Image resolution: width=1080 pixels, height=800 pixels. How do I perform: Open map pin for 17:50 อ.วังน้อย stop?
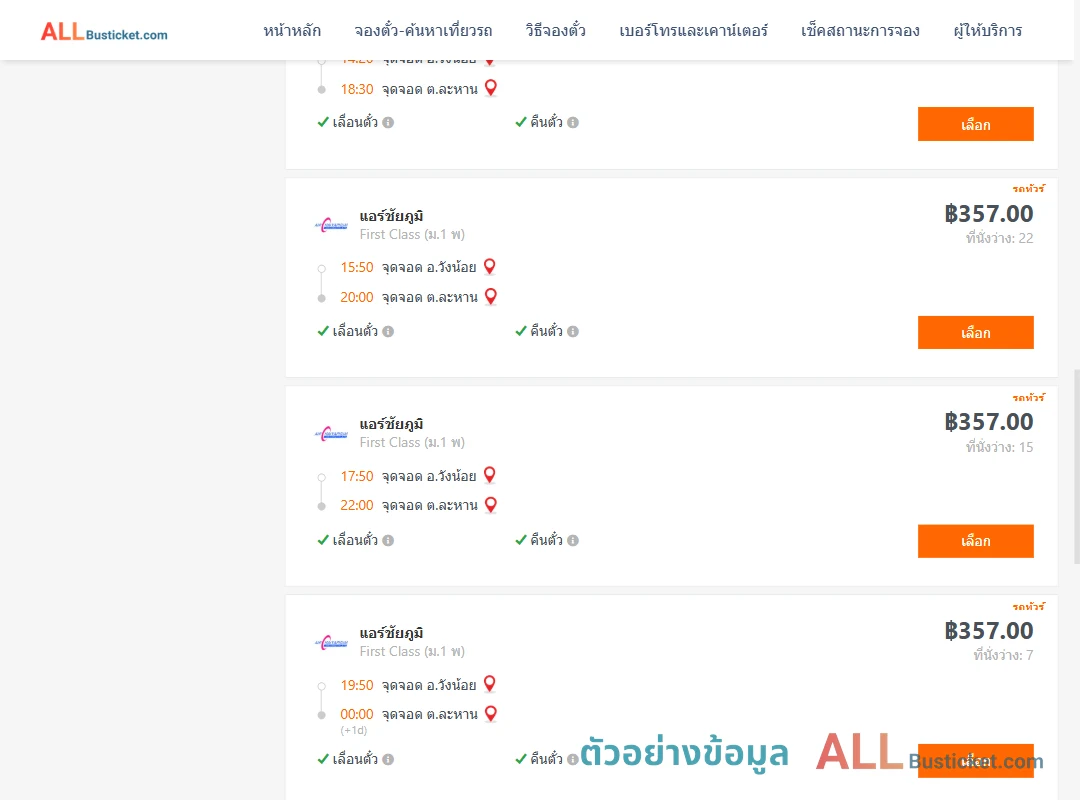click(490, 475)
